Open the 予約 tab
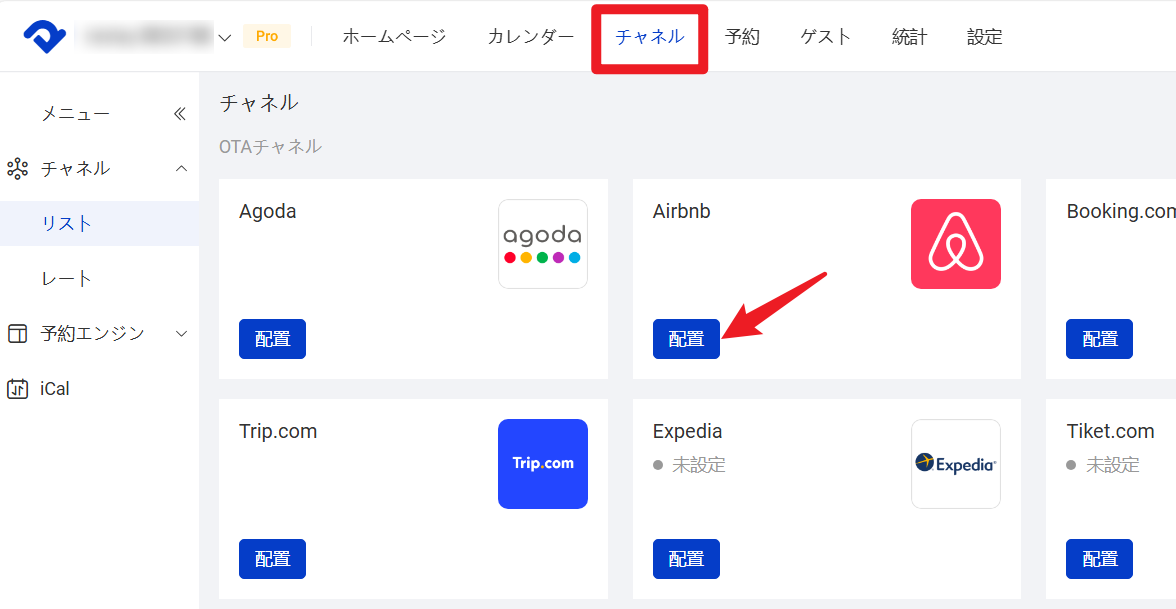The height and width of the screenshot is (609, 1176). [743, 35]
